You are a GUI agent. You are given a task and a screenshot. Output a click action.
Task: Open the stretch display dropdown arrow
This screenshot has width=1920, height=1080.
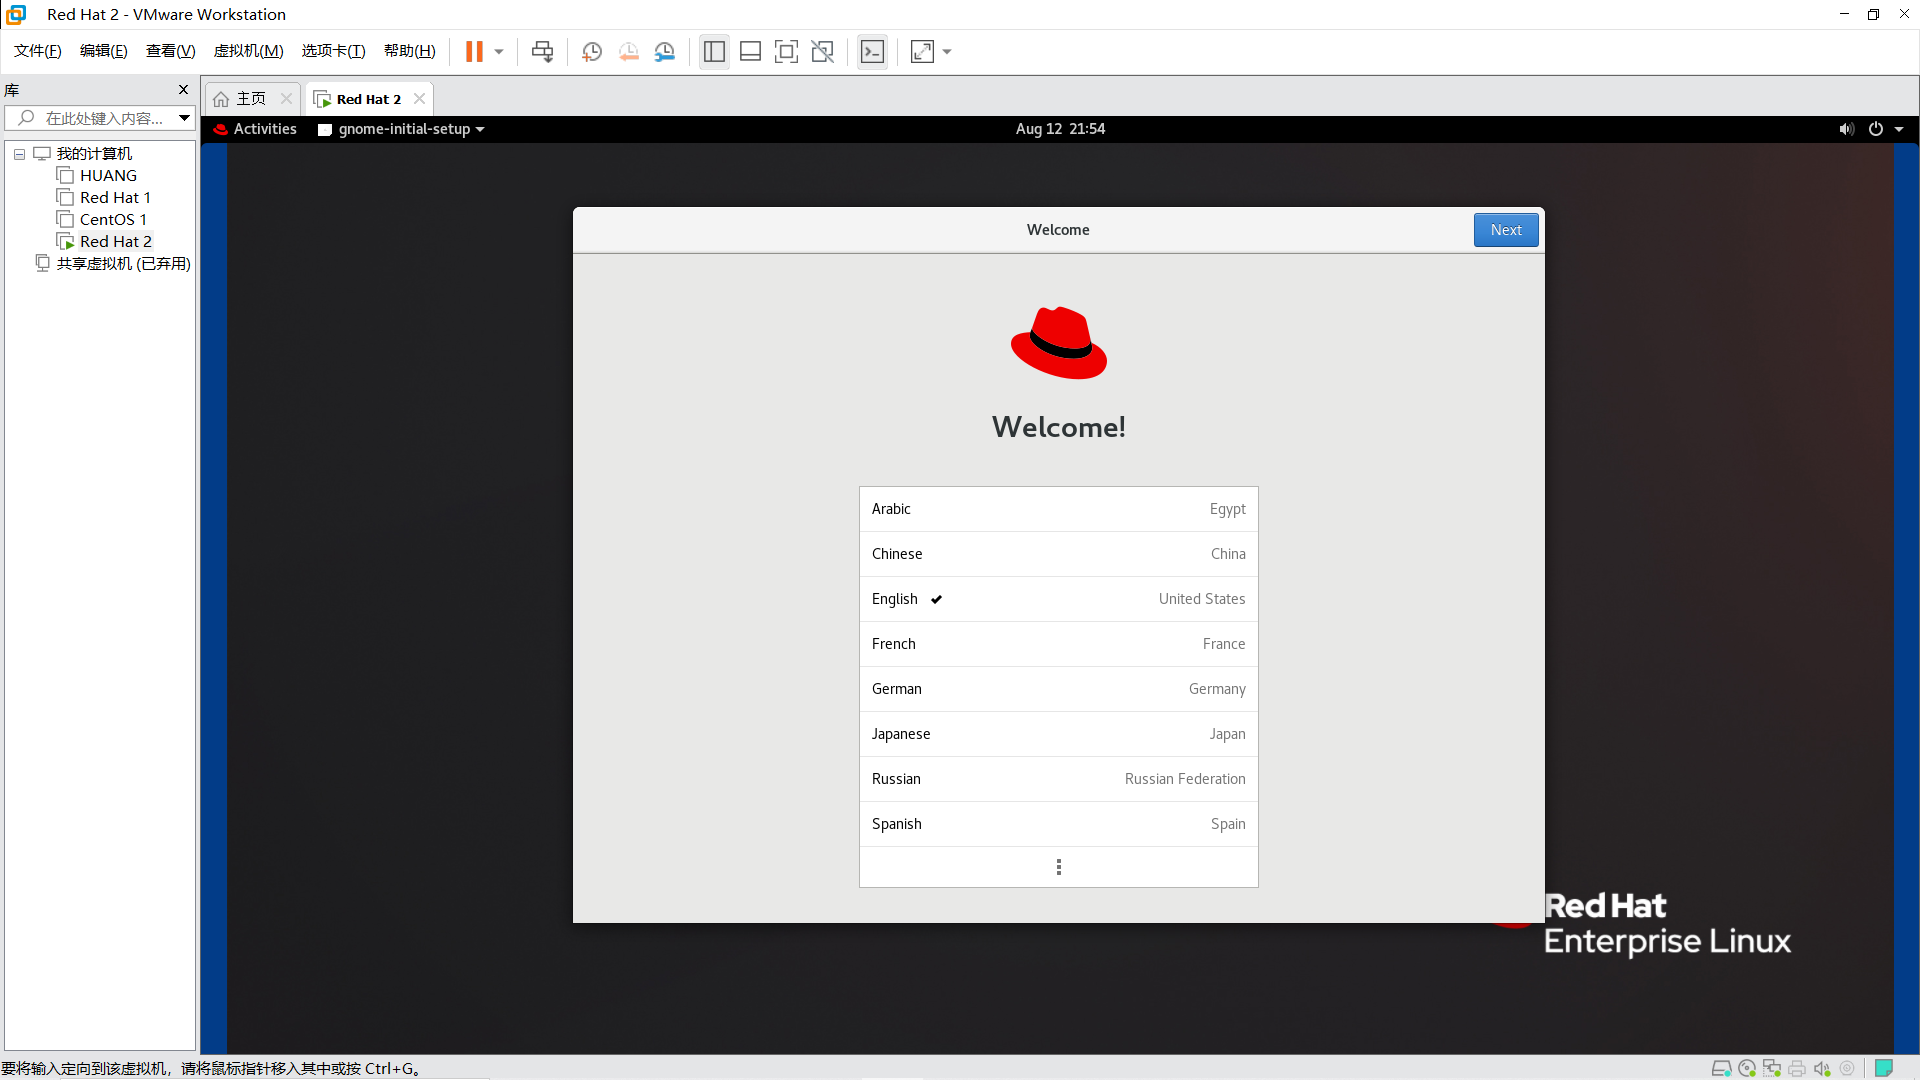pyautogui.click(x=947, y=52)
